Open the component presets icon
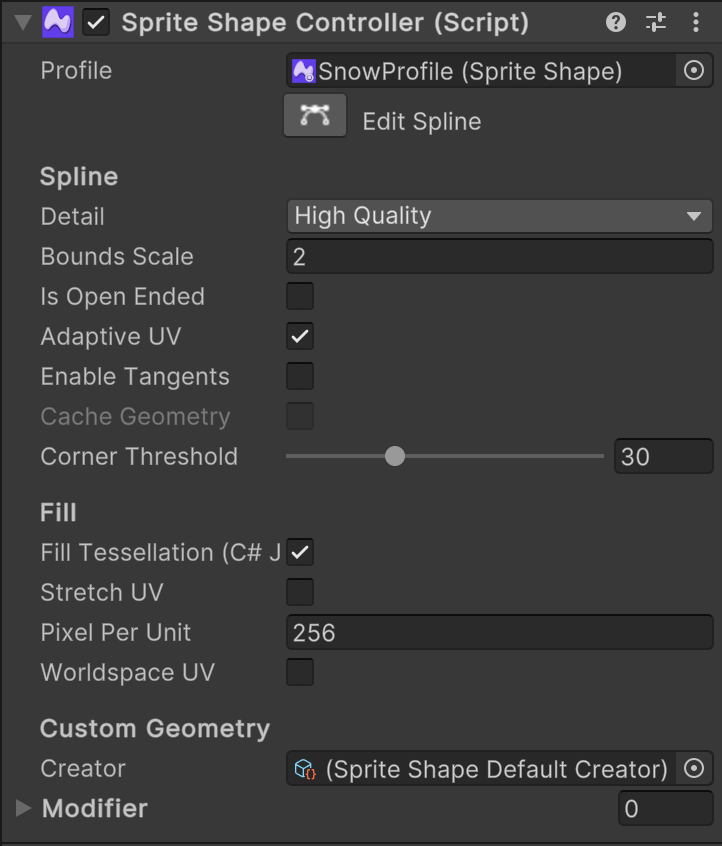The height and width of the screenshot is (846, 722). tap(656, 22)
